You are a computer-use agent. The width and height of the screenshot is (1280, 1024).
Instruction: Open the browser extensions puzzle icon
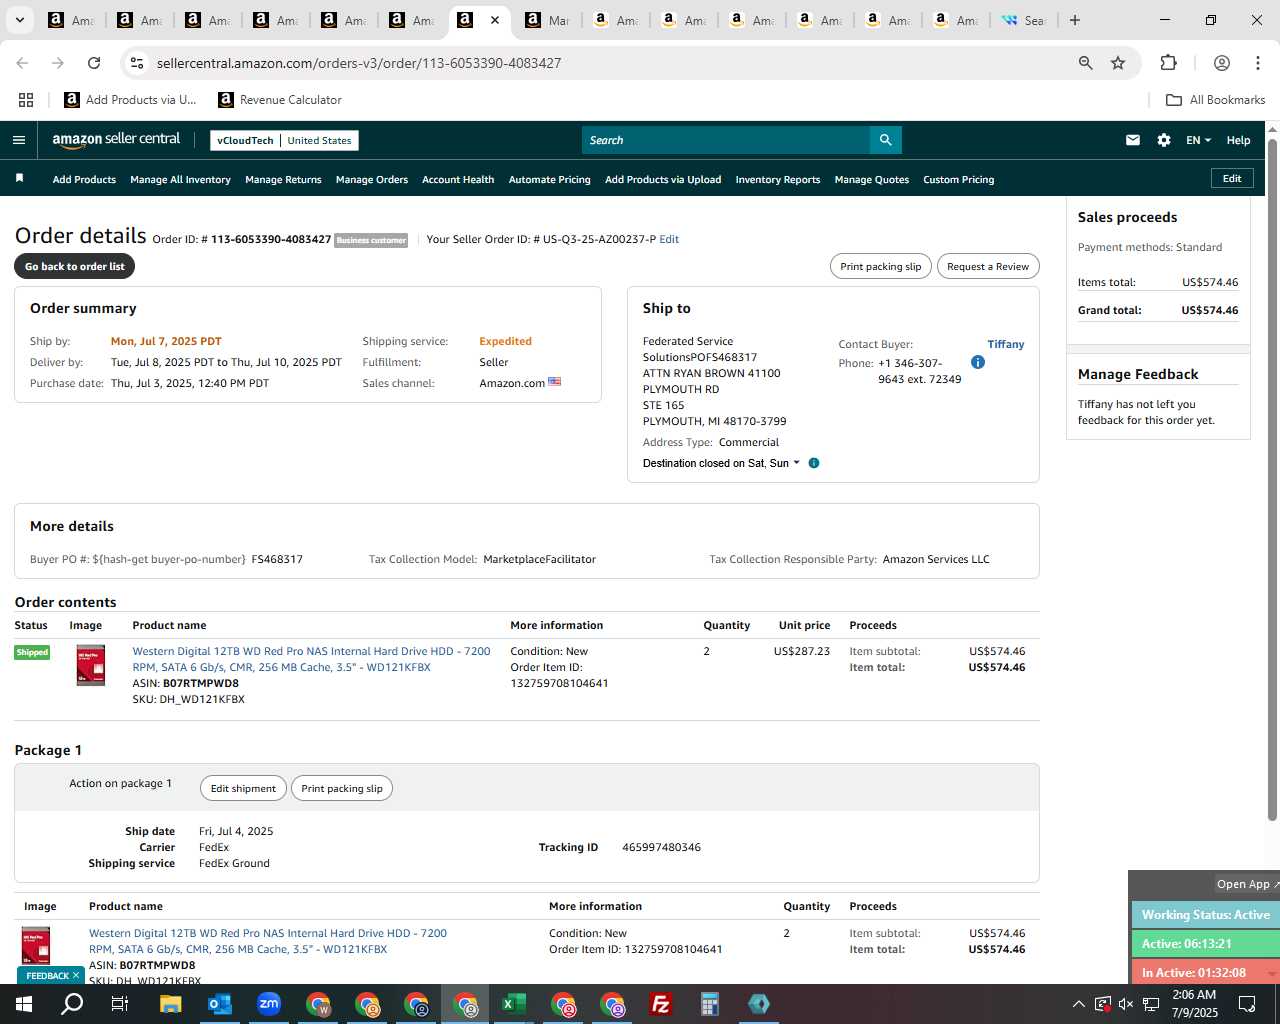tap(1168, 63)
